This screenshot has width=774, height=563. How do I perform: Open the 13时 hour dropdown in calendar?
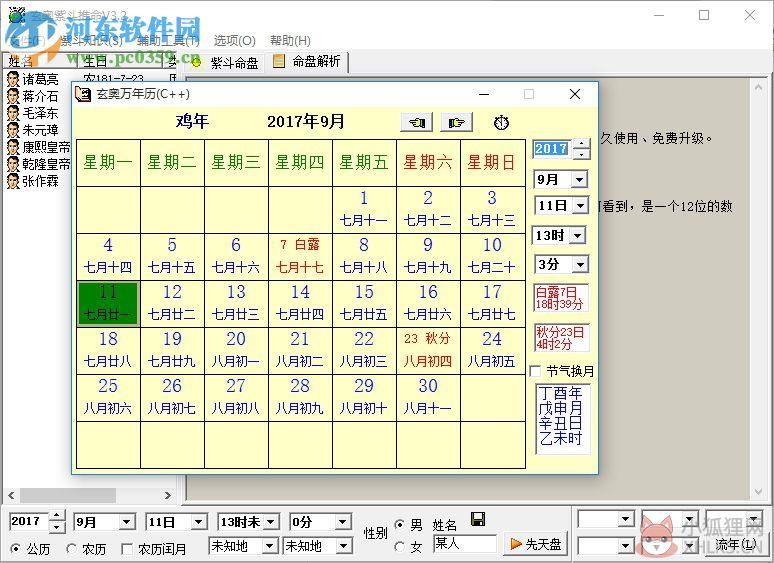coord(577,235)
